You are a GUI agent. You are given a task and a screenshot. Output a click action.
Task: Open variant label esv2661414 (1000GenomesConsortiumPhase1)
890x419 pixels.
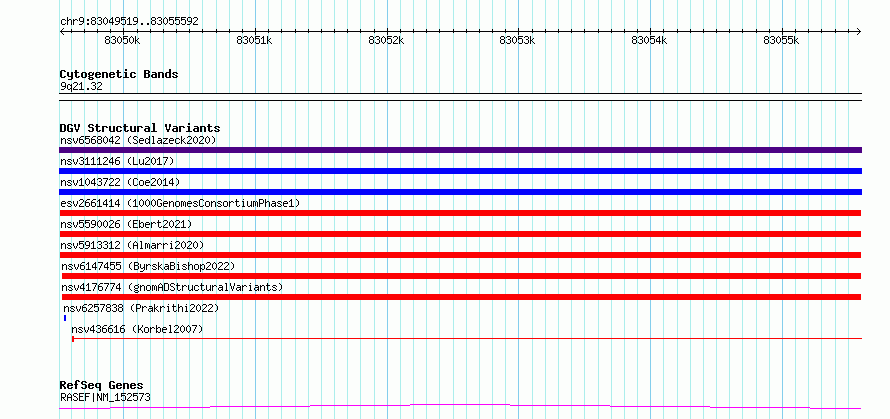coord(180,203)
